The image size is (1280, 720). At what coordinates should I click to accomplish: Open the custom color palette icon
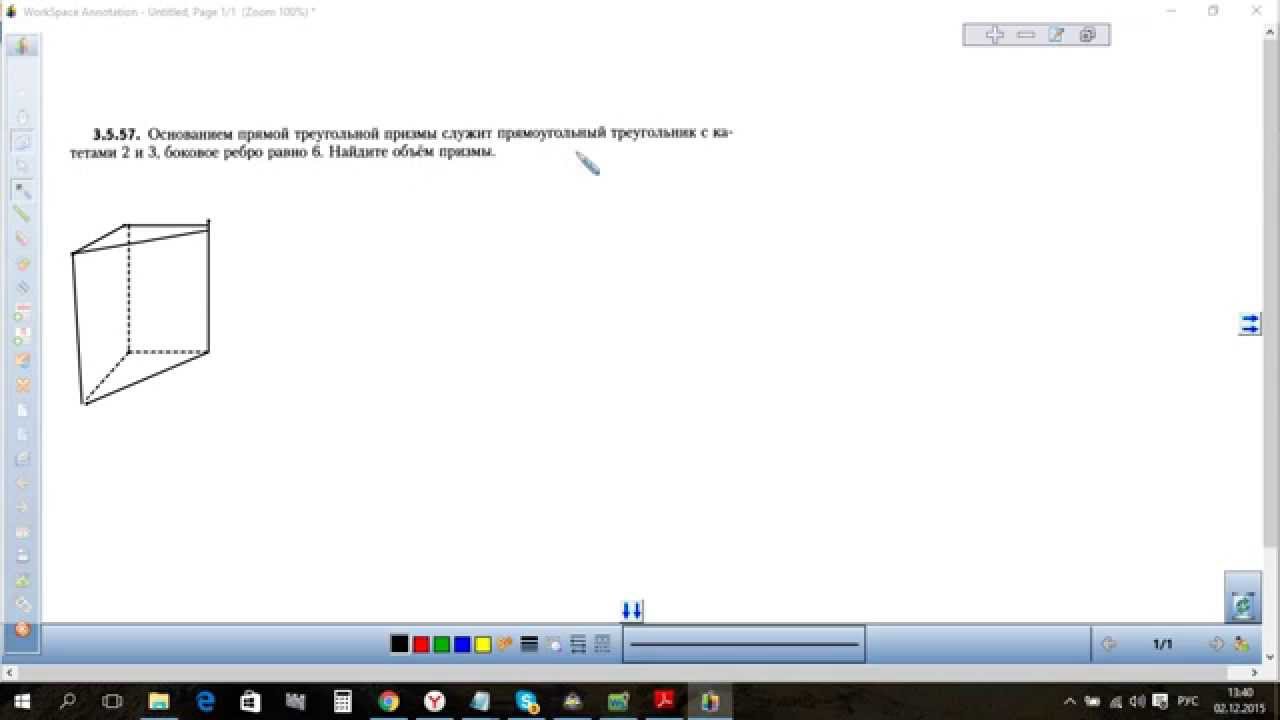point(505,644)
